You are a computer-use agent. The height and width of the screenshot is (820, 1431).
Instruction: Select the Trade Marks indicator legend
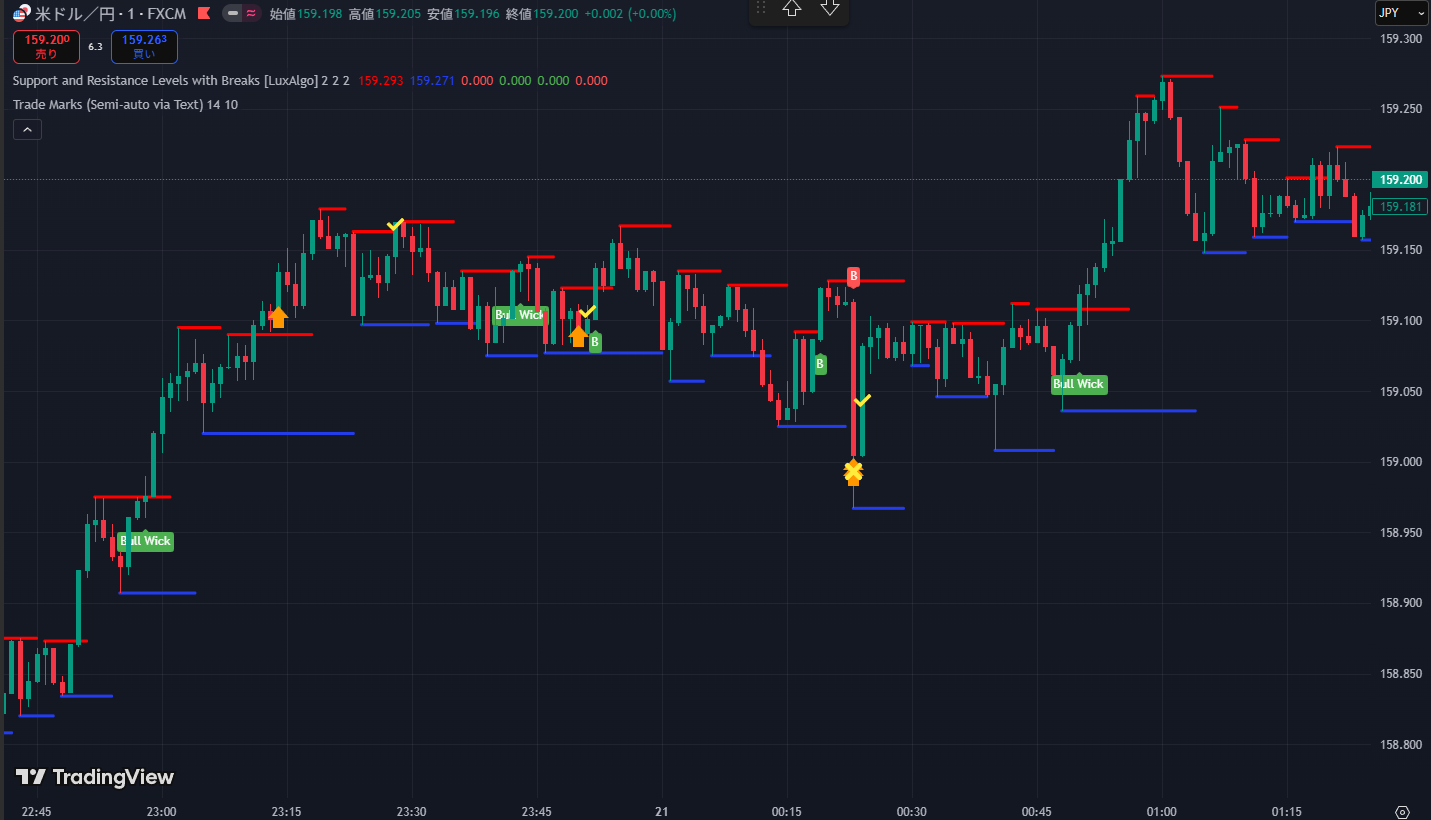[x=108, y=104]
